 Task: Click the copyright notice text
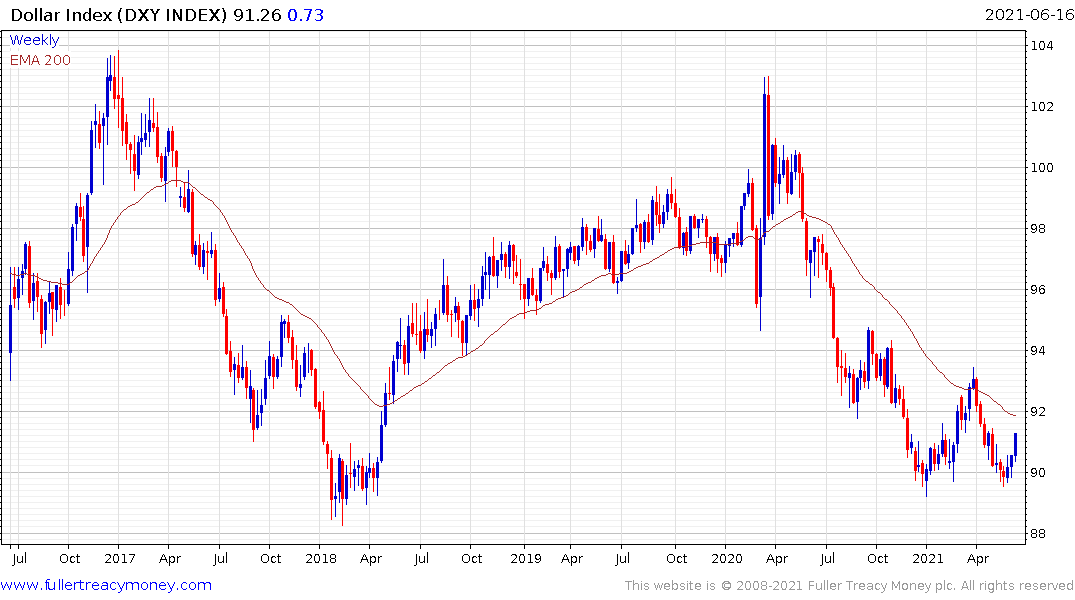click(849, 586)
